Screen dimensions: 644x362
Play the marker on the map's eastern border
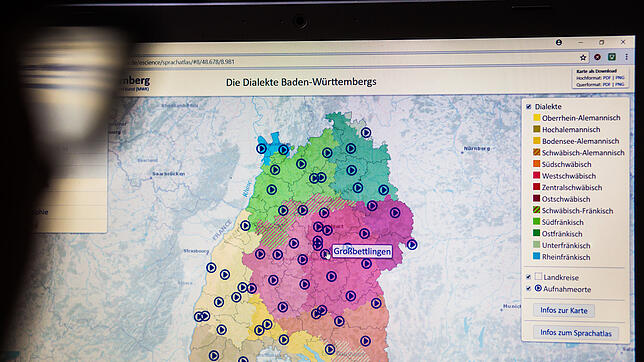click(412, 245)
